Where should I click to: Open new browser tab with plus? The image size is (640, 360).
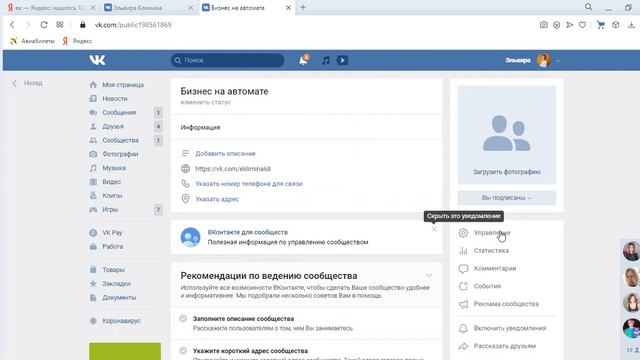[x=303, y=7]
